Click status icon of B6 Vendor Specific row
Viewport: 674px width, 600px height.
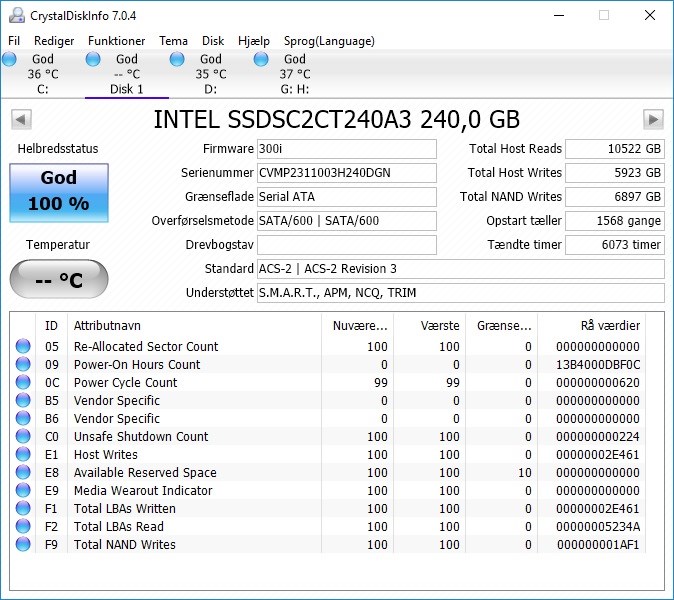[23, 418]
